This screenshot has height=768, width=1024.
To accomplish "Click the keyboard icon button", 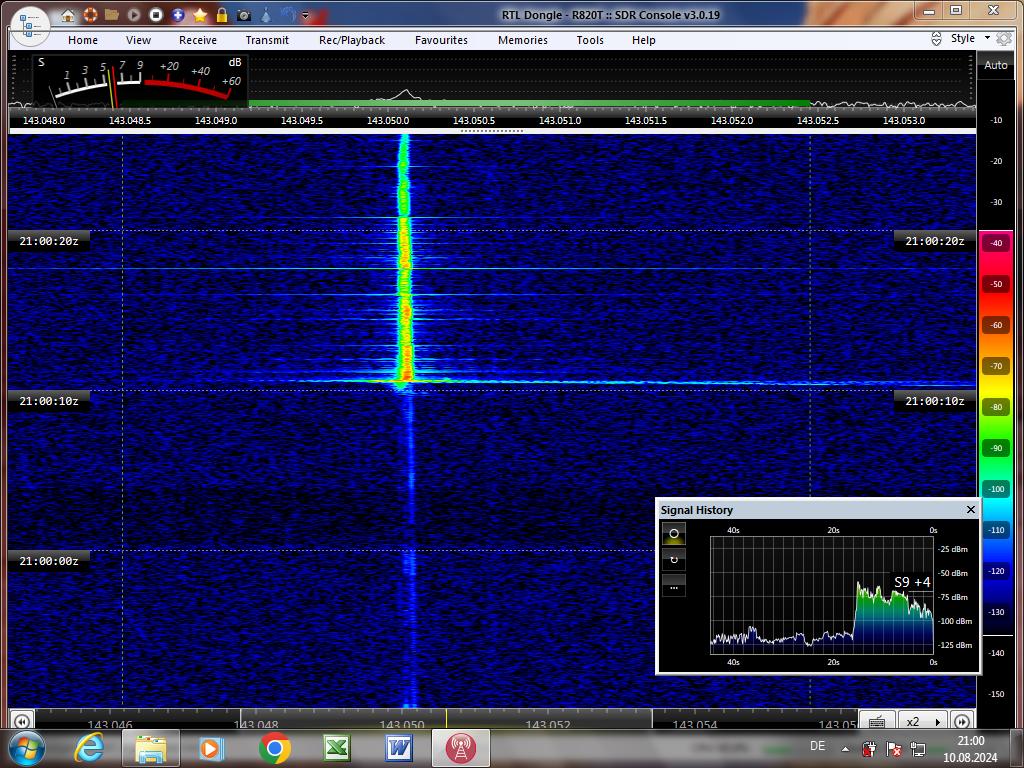I will click(x=877, y=721).
